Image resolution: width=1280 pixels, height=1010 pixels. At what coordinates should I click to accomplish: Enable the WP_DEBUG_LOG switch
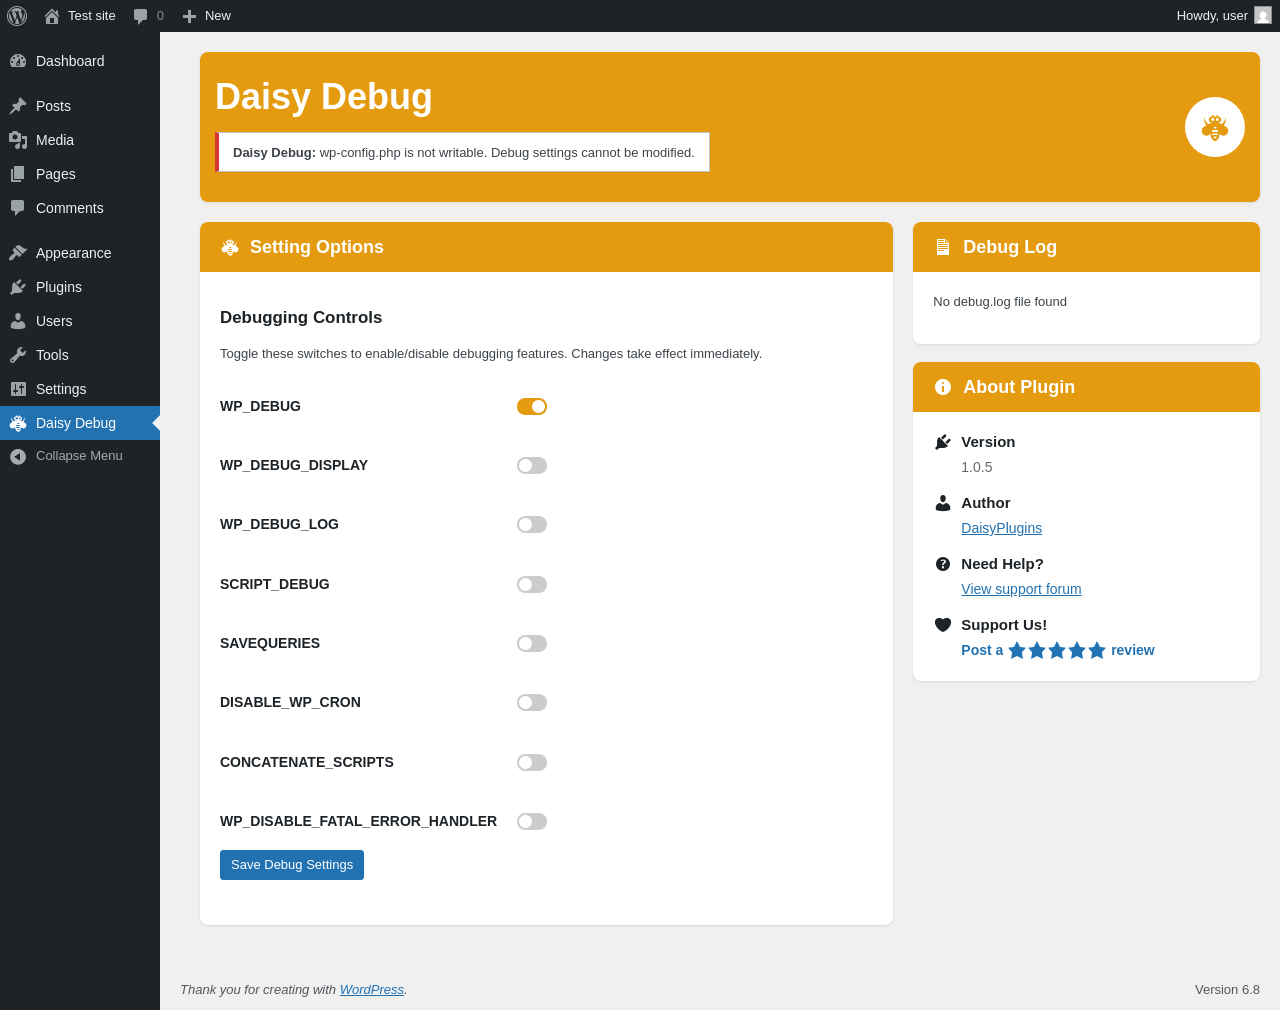532,524
